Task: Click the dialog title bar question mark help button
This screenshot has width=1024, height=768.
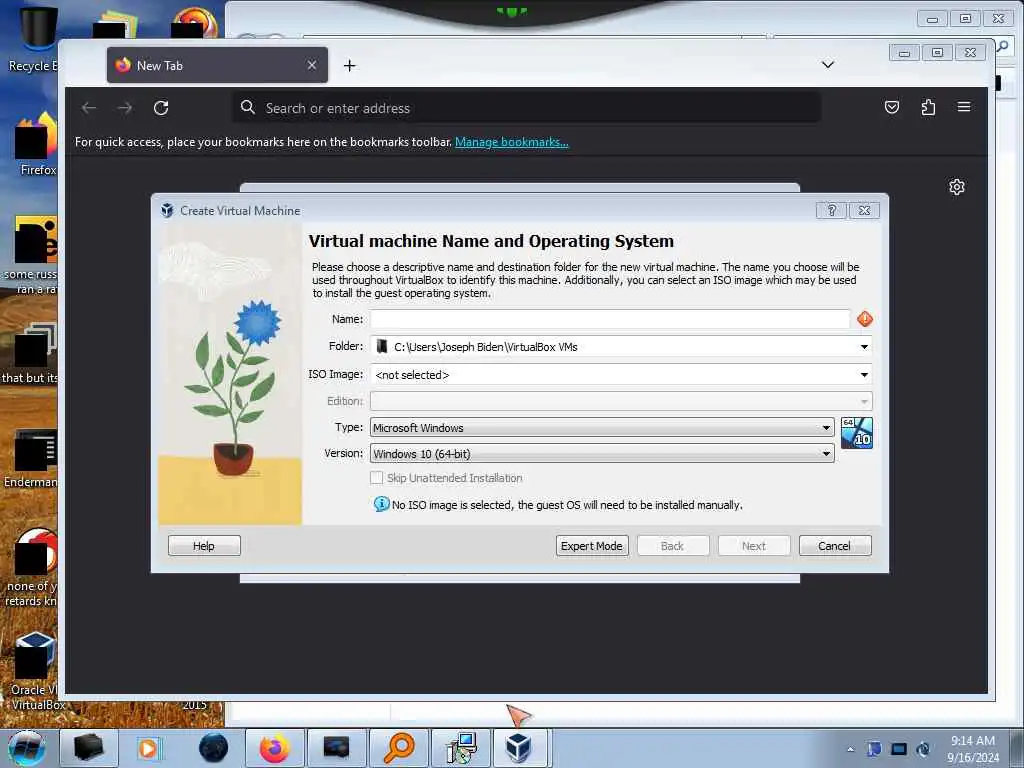Action: point(831,210)
